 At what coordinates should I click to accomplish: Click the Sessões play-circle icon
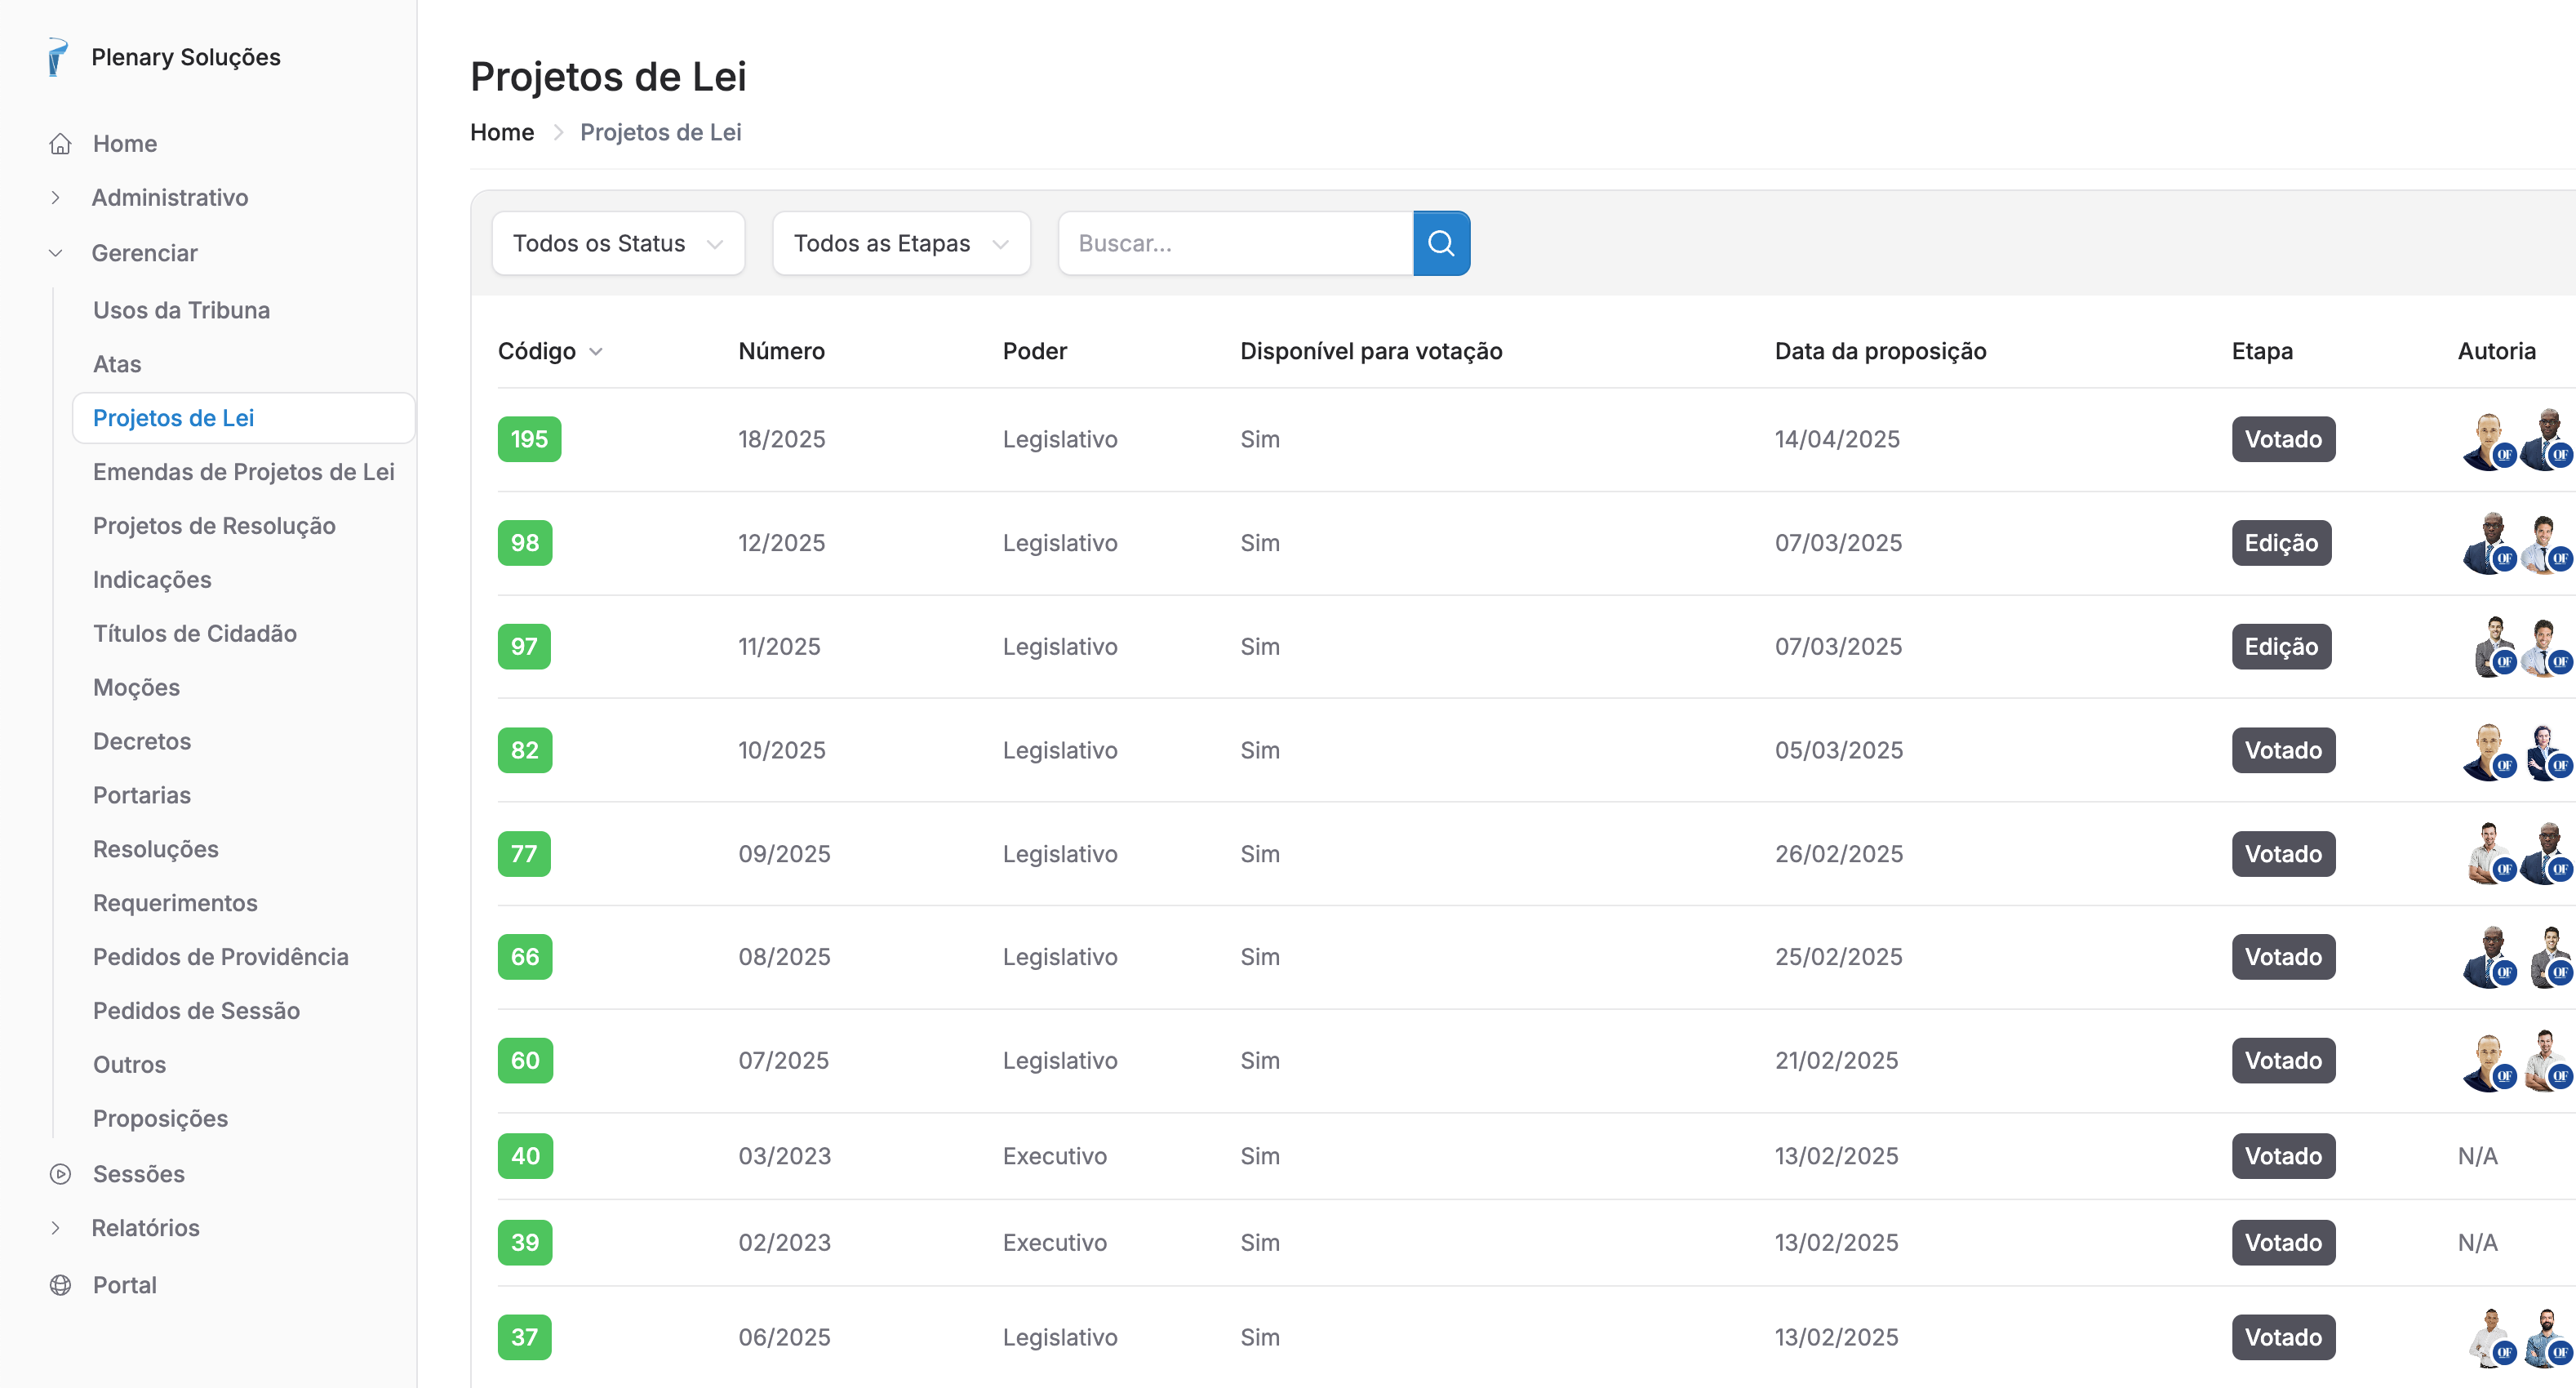point(60,1174)
